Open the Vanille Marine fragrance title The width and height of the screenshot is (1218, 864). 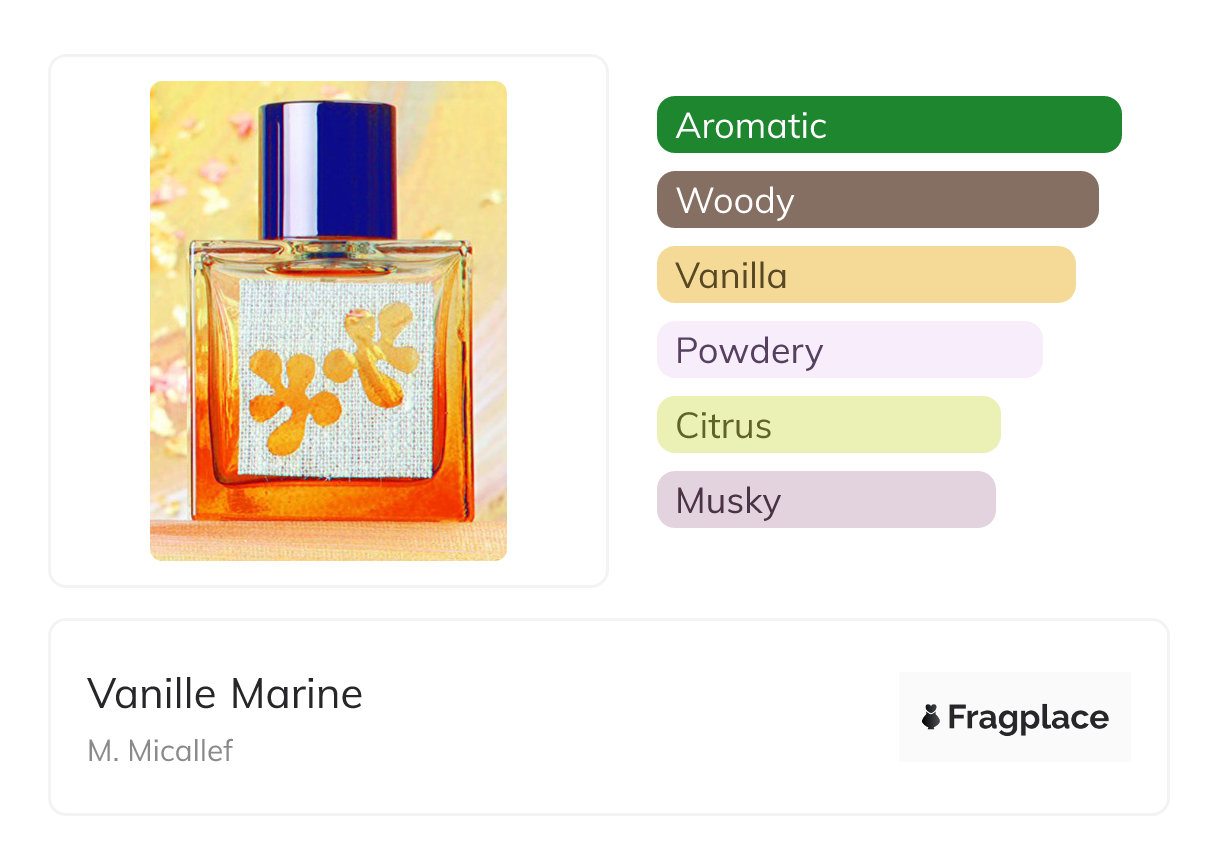pyautogui.click(x=225, y=693)
